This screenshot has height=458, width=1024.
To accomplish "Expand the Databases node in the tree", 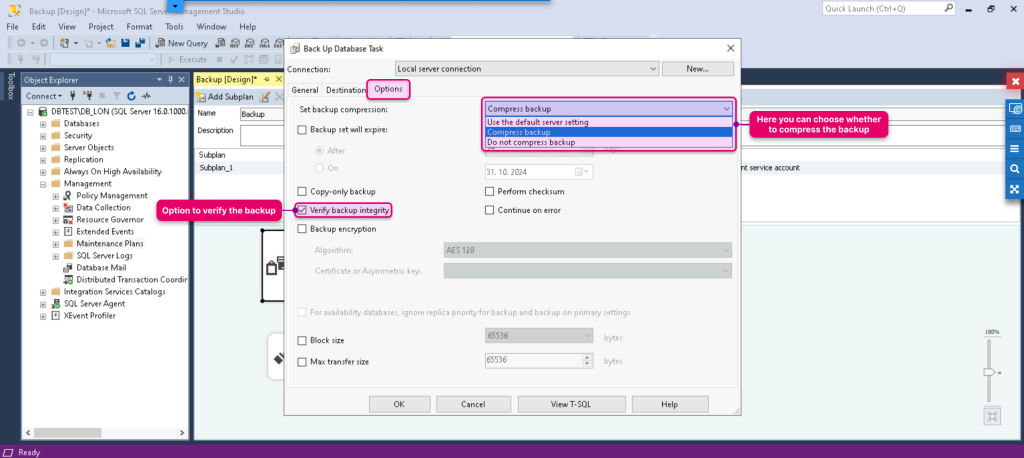I will (43, 123).
